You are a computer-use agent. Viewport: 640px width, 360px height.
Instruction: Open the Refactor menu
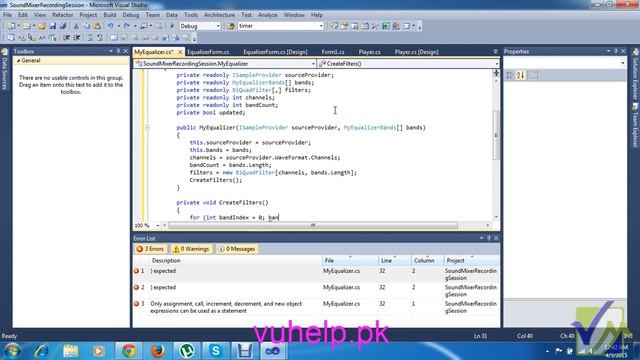pos(62,15)
